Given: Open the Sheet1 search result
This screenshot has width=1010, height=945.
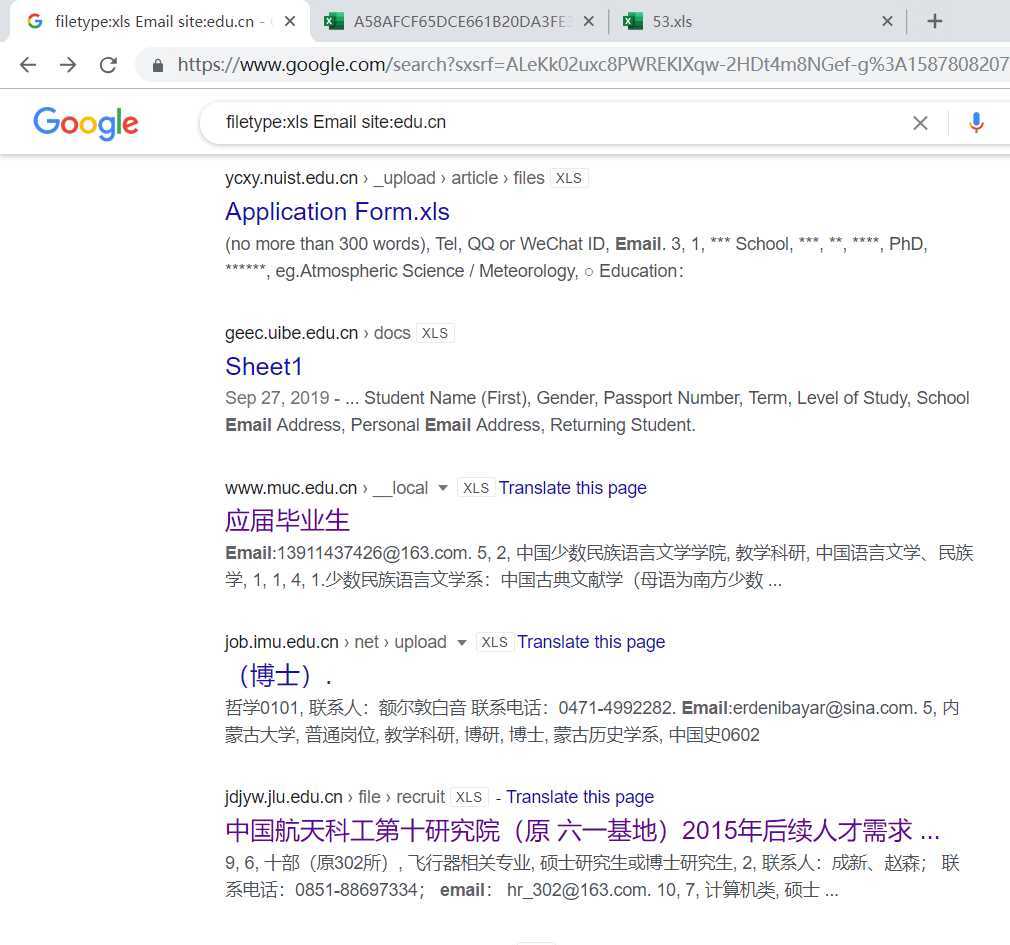Looking at the screenshot, I should pos(263,367).
